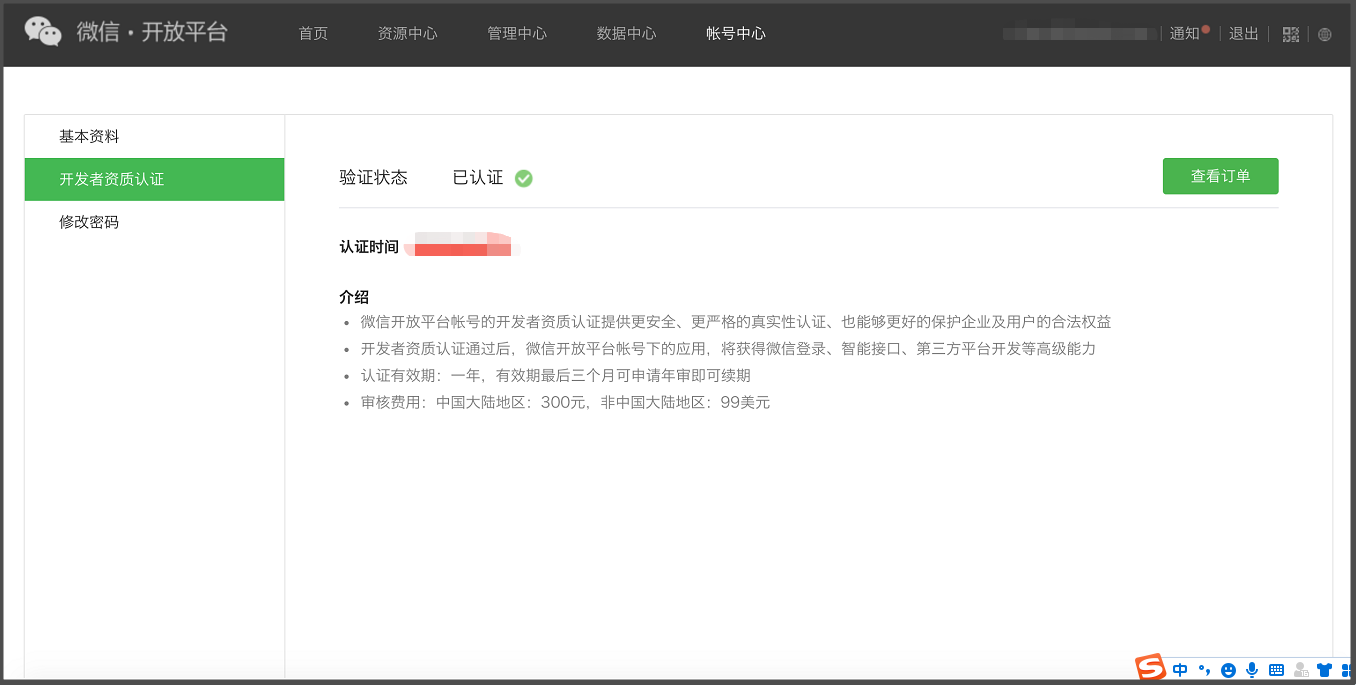Click the 已认证 status text
Image resolution: width=1356 pixels, height=685 pixels.
[x=478, y=178]
